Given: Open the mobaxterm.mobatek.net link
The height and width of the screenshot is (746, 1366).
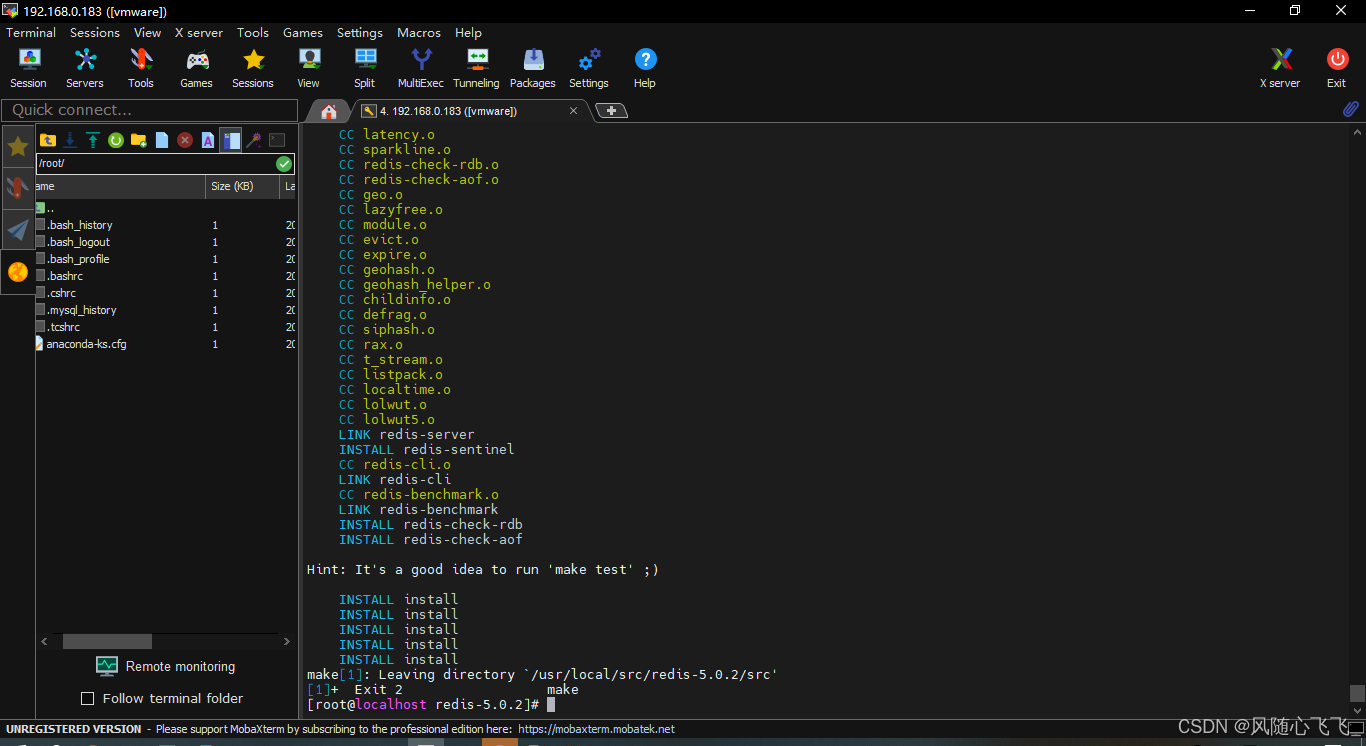Looking at the screenshot, I should click(x=596, y=729).
